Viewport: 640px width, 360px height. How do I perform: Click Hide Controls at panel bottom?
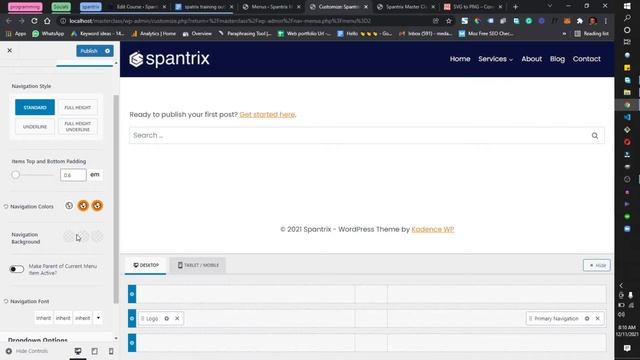coord(27,351)
